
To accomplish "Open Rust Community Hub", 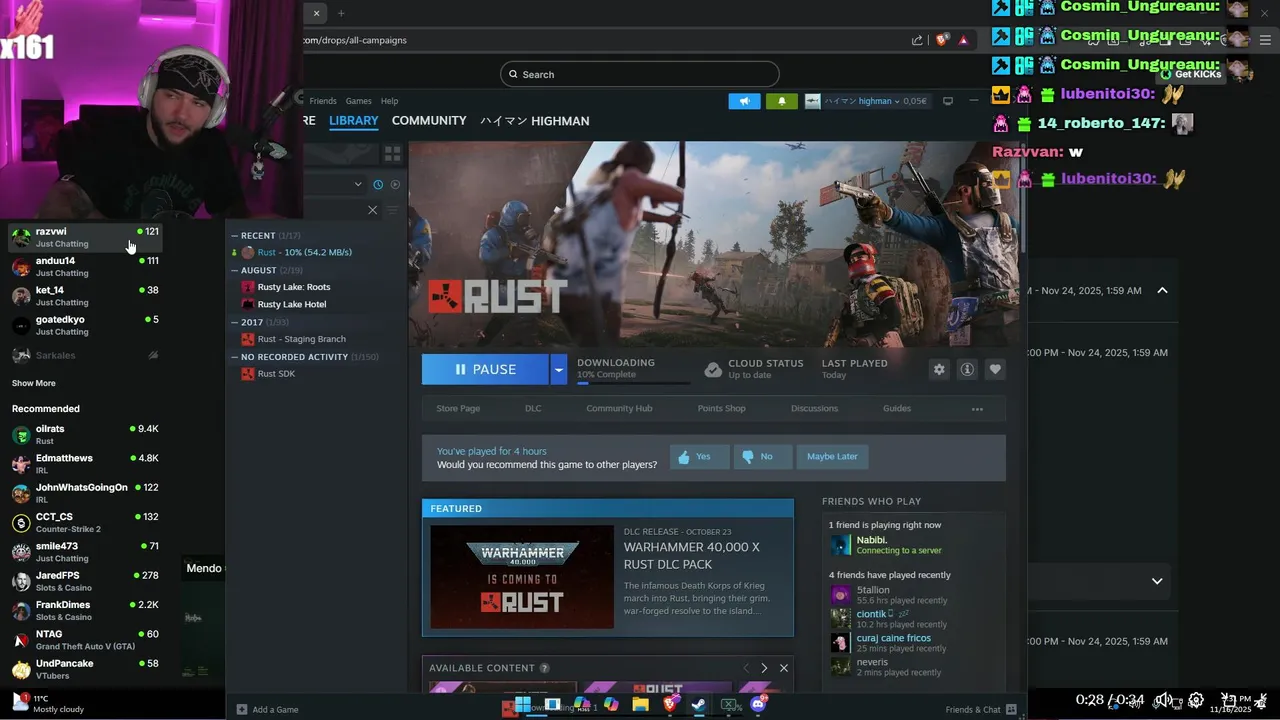I will coord(619,408).
